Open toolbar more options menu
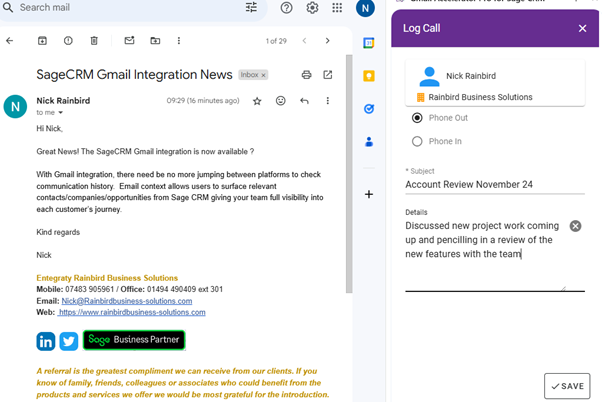 tap(179, 40)
